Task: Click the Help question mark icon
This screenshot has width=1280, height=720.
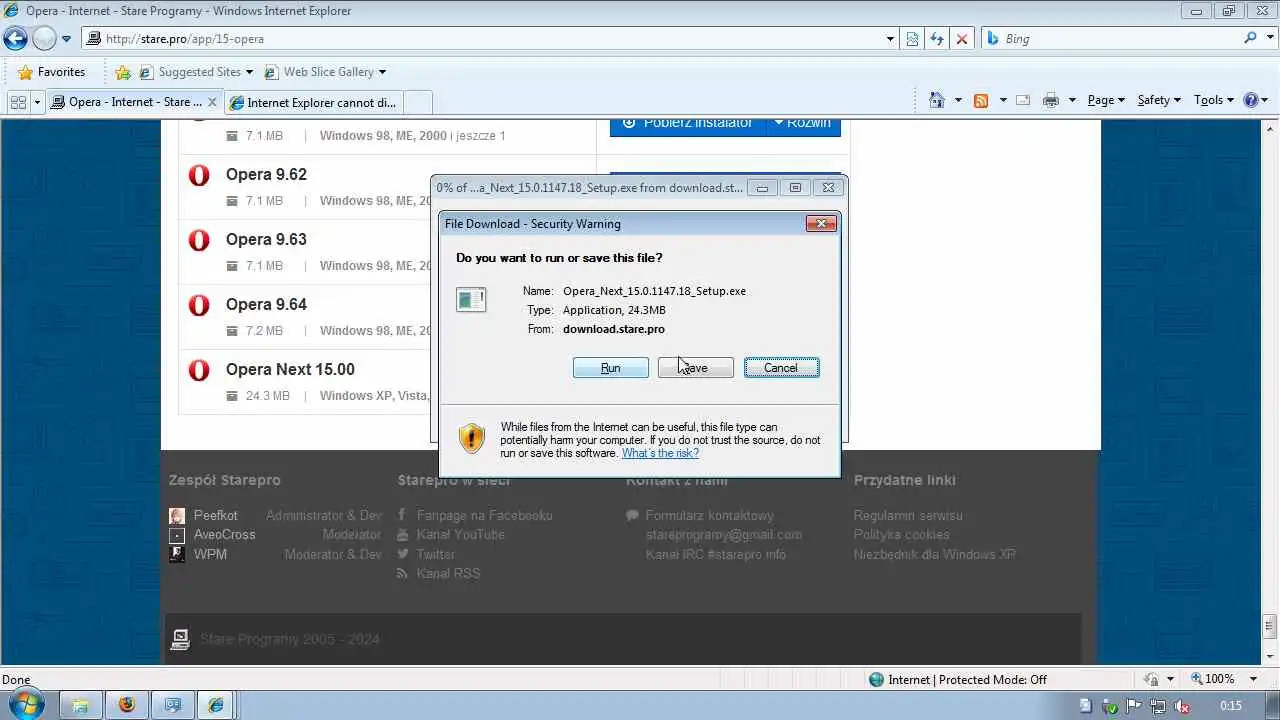Action: coord(1250,100)
